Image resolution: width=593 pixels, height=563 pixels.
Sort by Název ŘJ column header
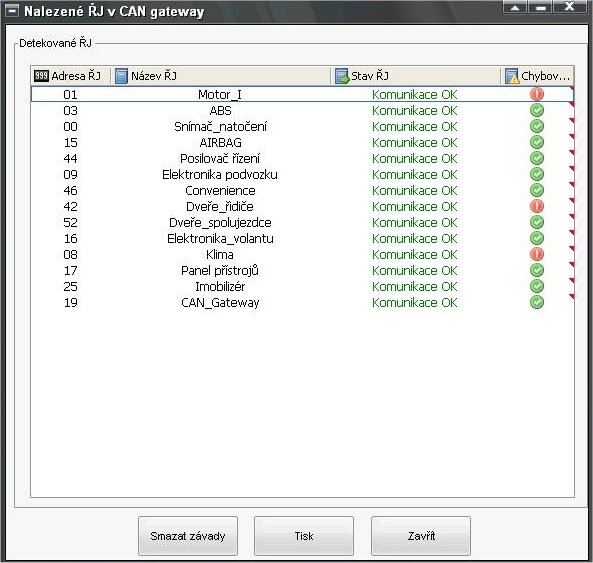coord(221,76)
